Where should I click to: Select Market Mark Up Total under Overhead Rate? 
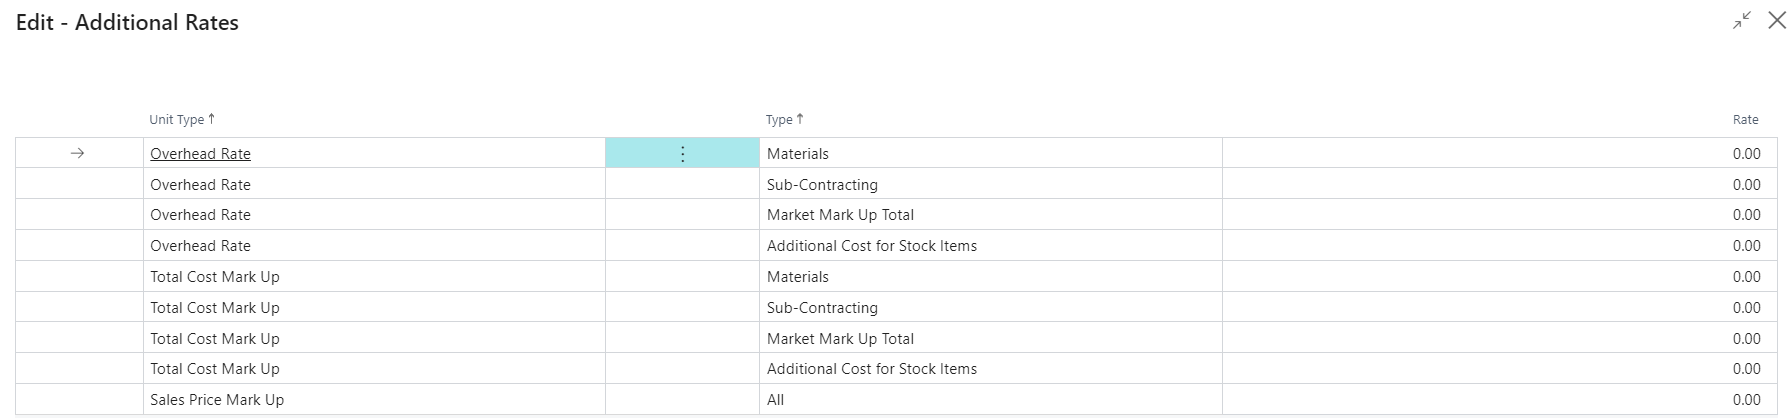click(x=990, y=214)
